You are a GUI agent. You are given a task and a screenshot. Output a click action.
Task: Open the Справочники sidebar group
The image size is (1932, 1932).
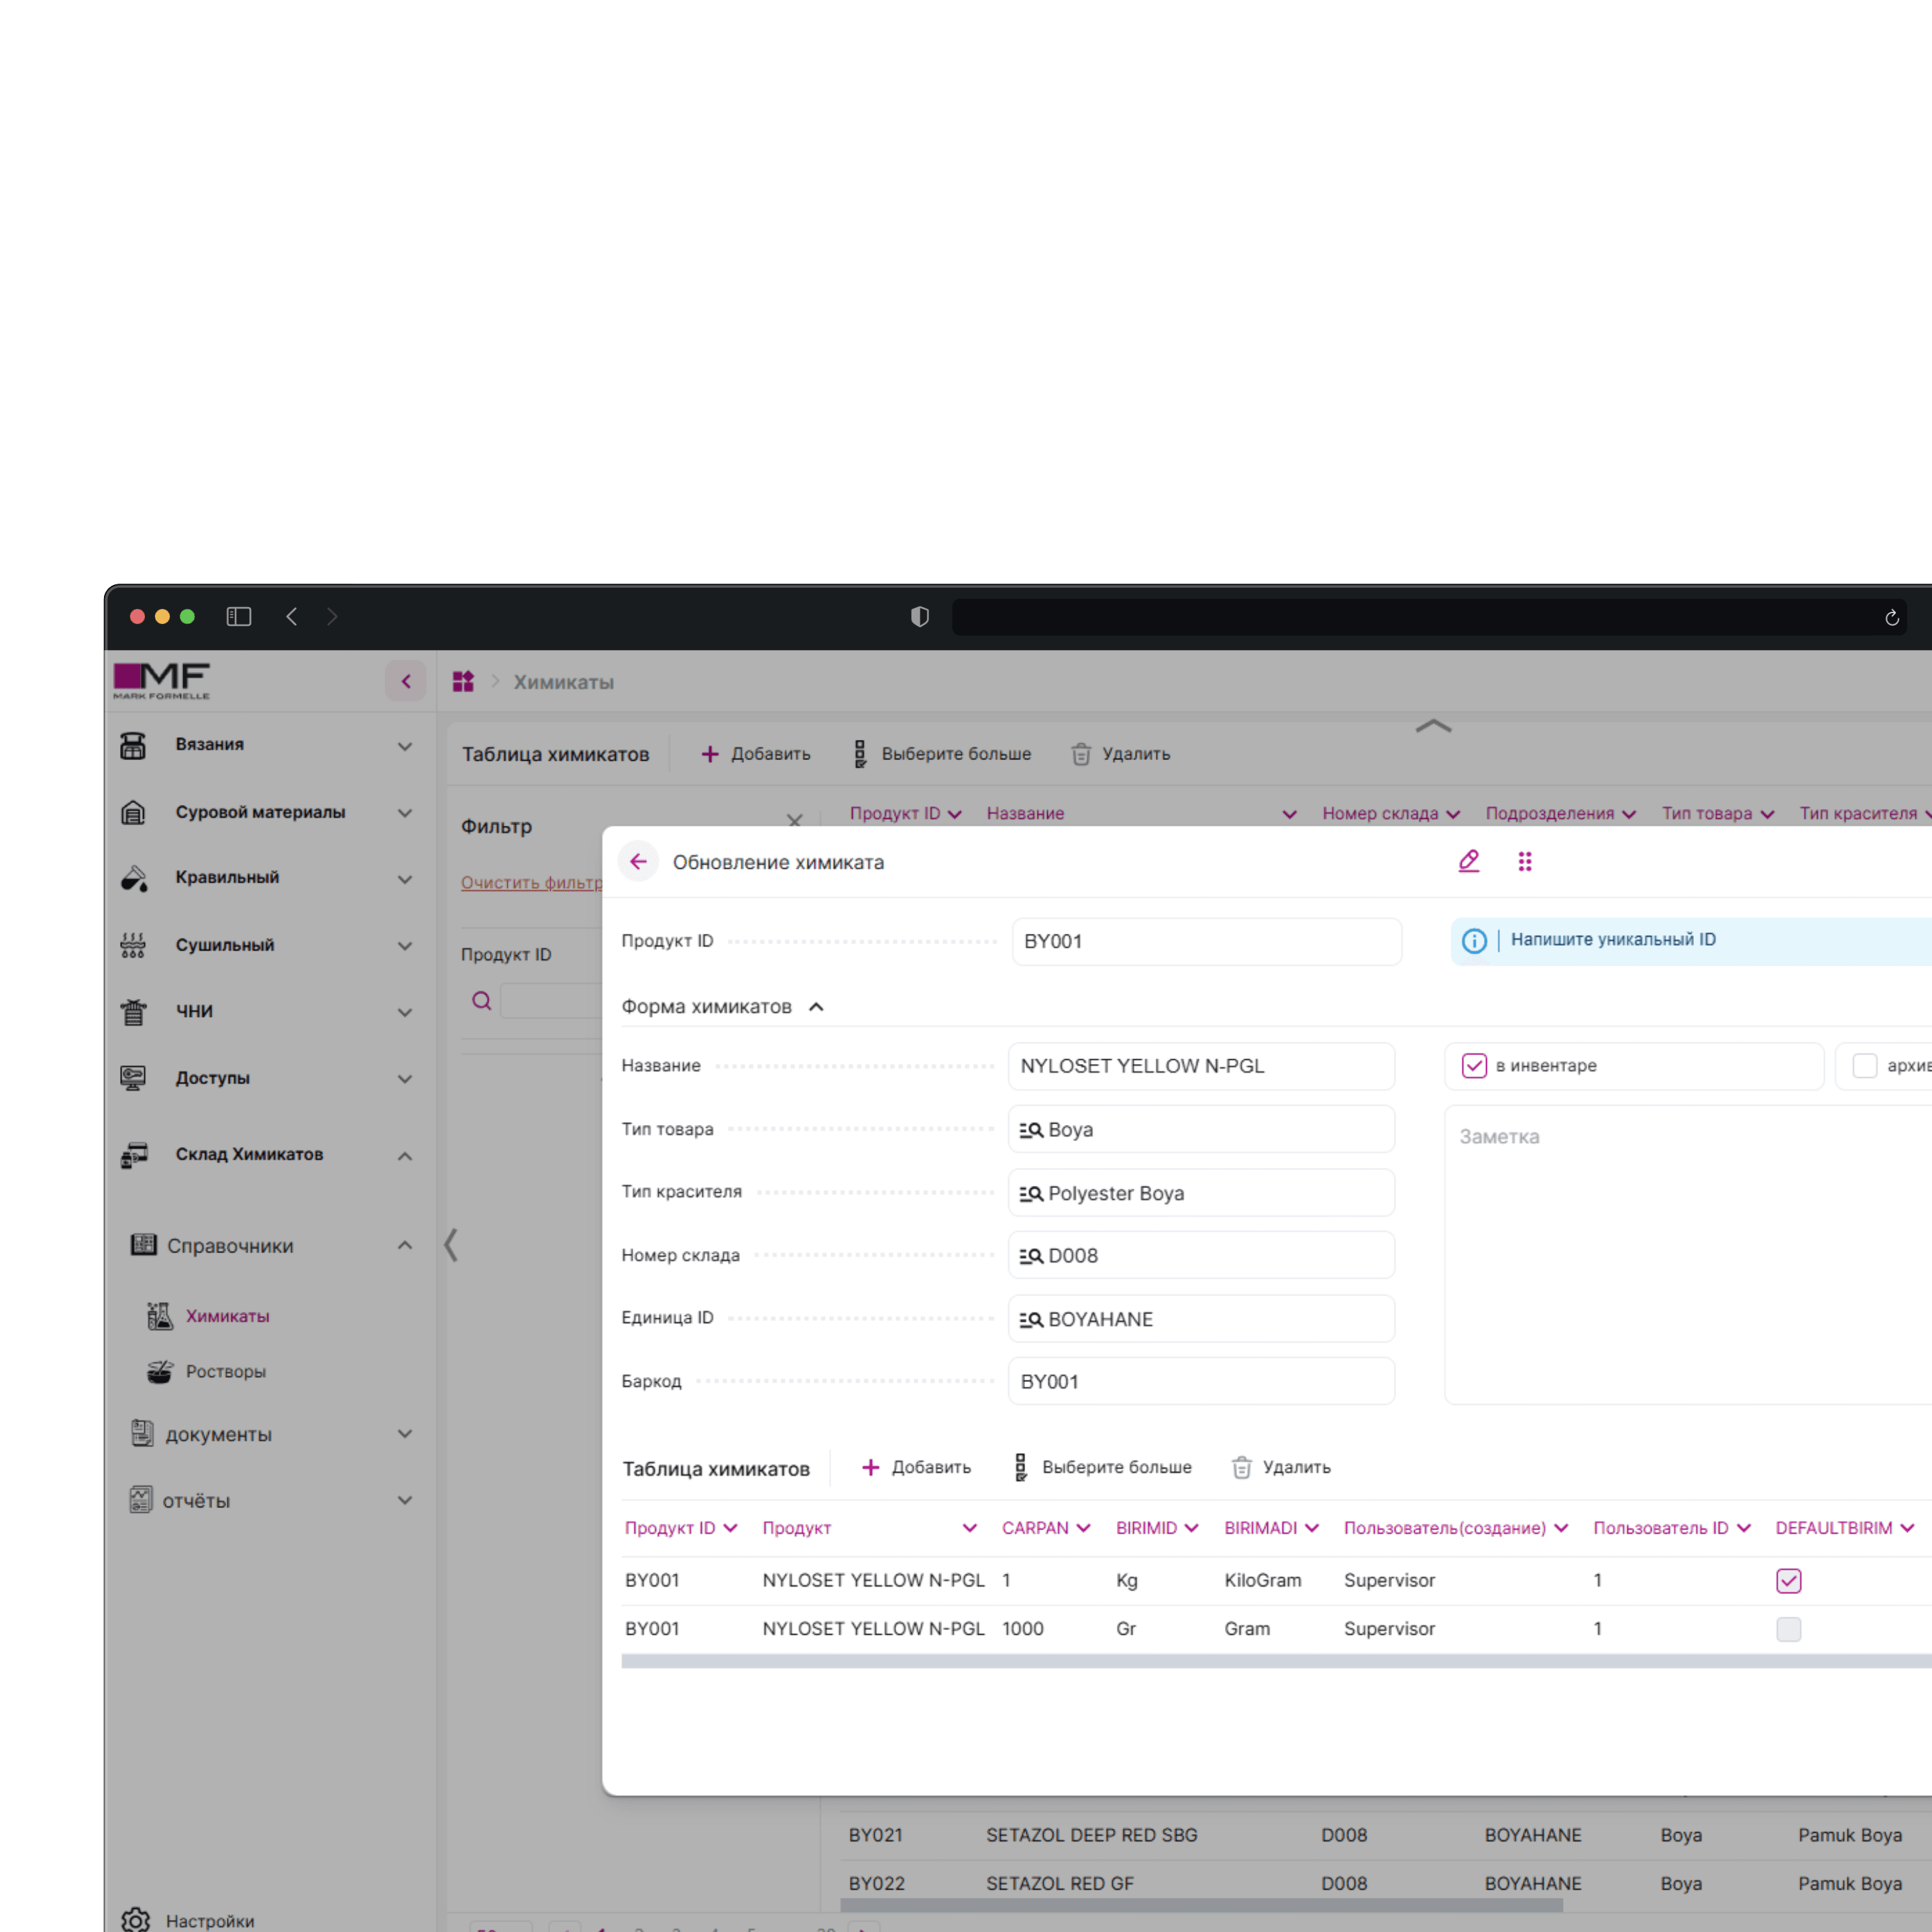tap(230, 1246)
